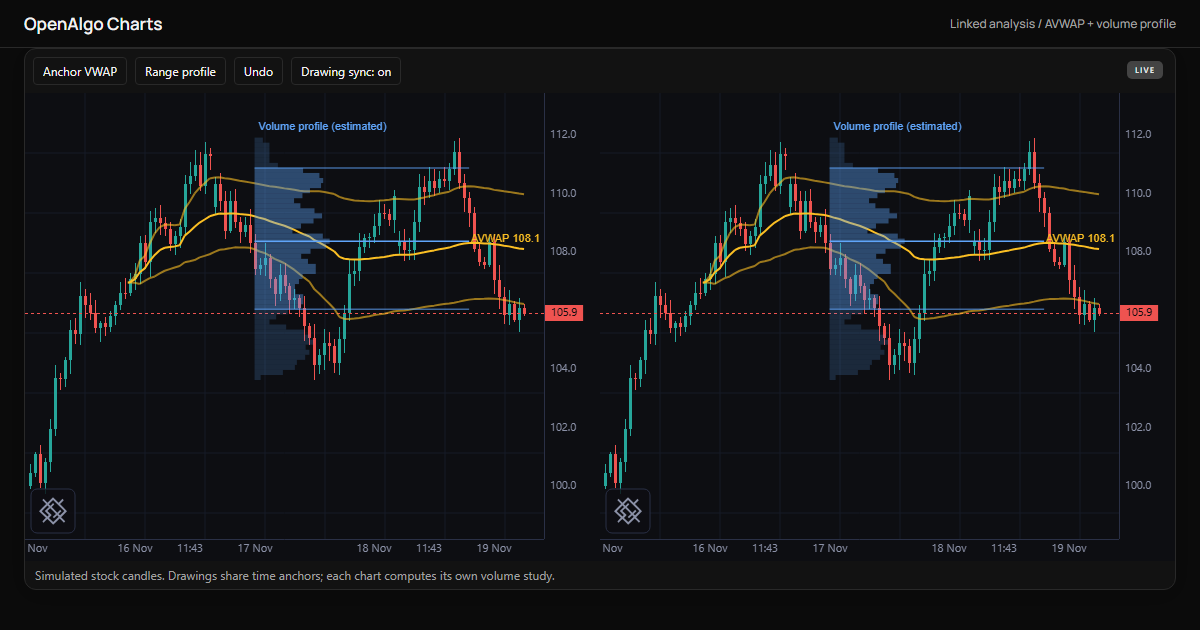Click the 17 Nov label on right time axis

tap(831, 548)
